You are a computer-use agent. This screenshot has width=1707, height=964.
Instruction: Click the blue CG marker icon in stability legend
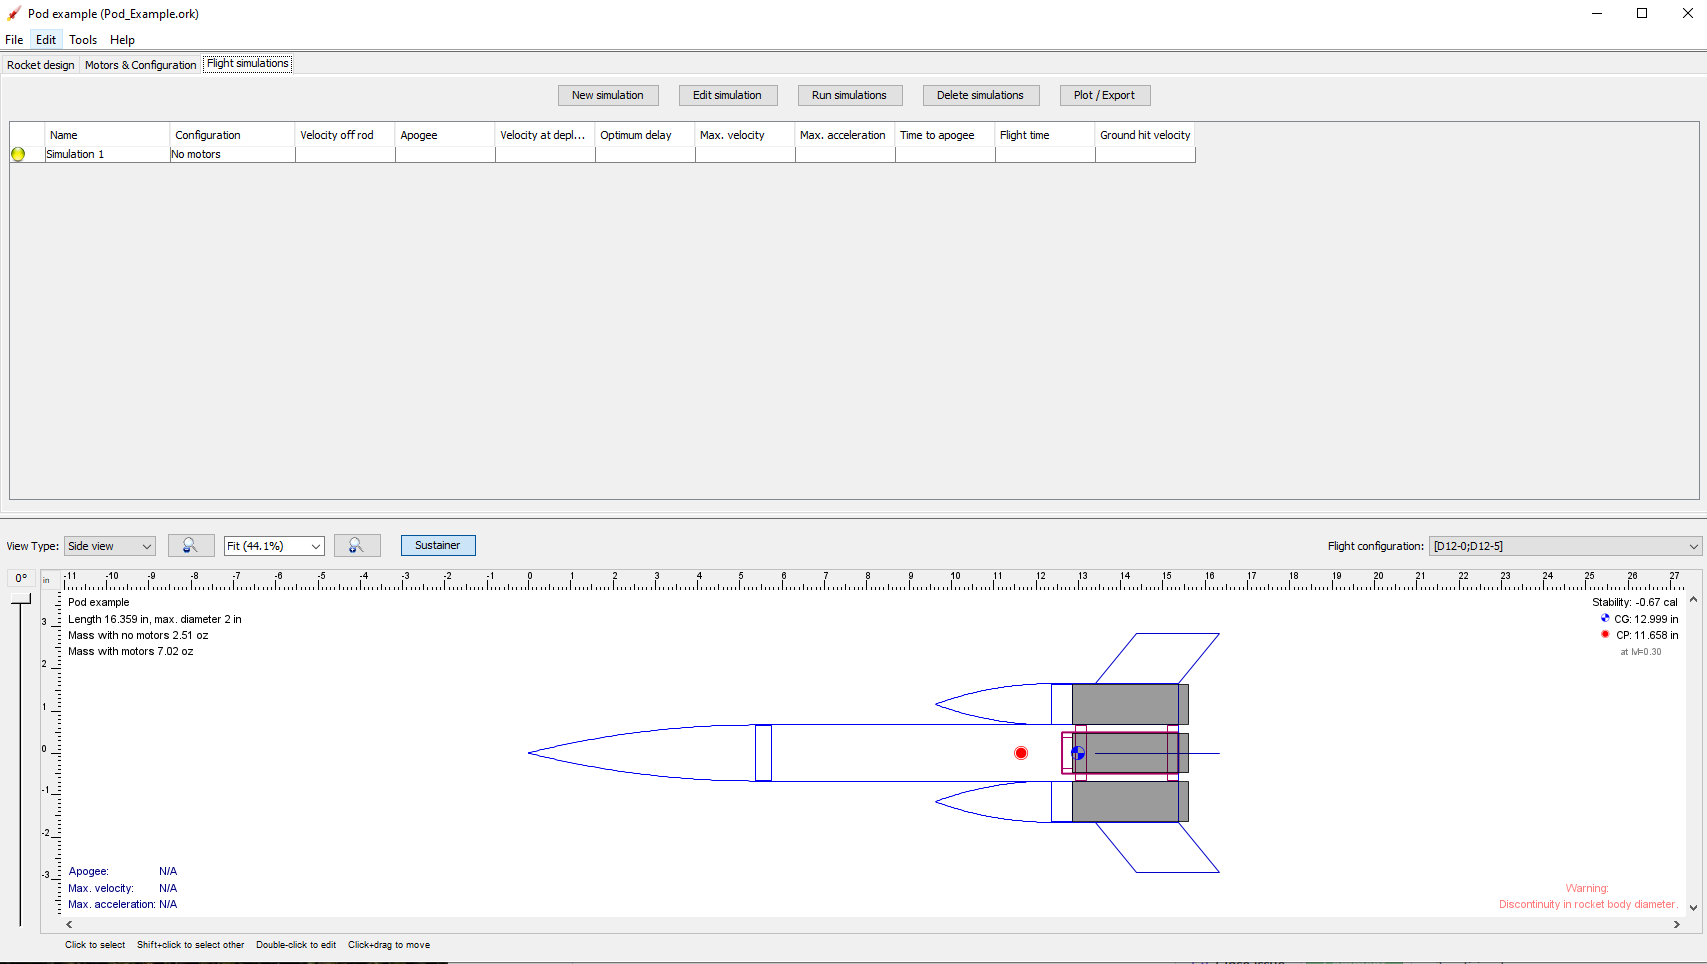tap(1605, 619)
